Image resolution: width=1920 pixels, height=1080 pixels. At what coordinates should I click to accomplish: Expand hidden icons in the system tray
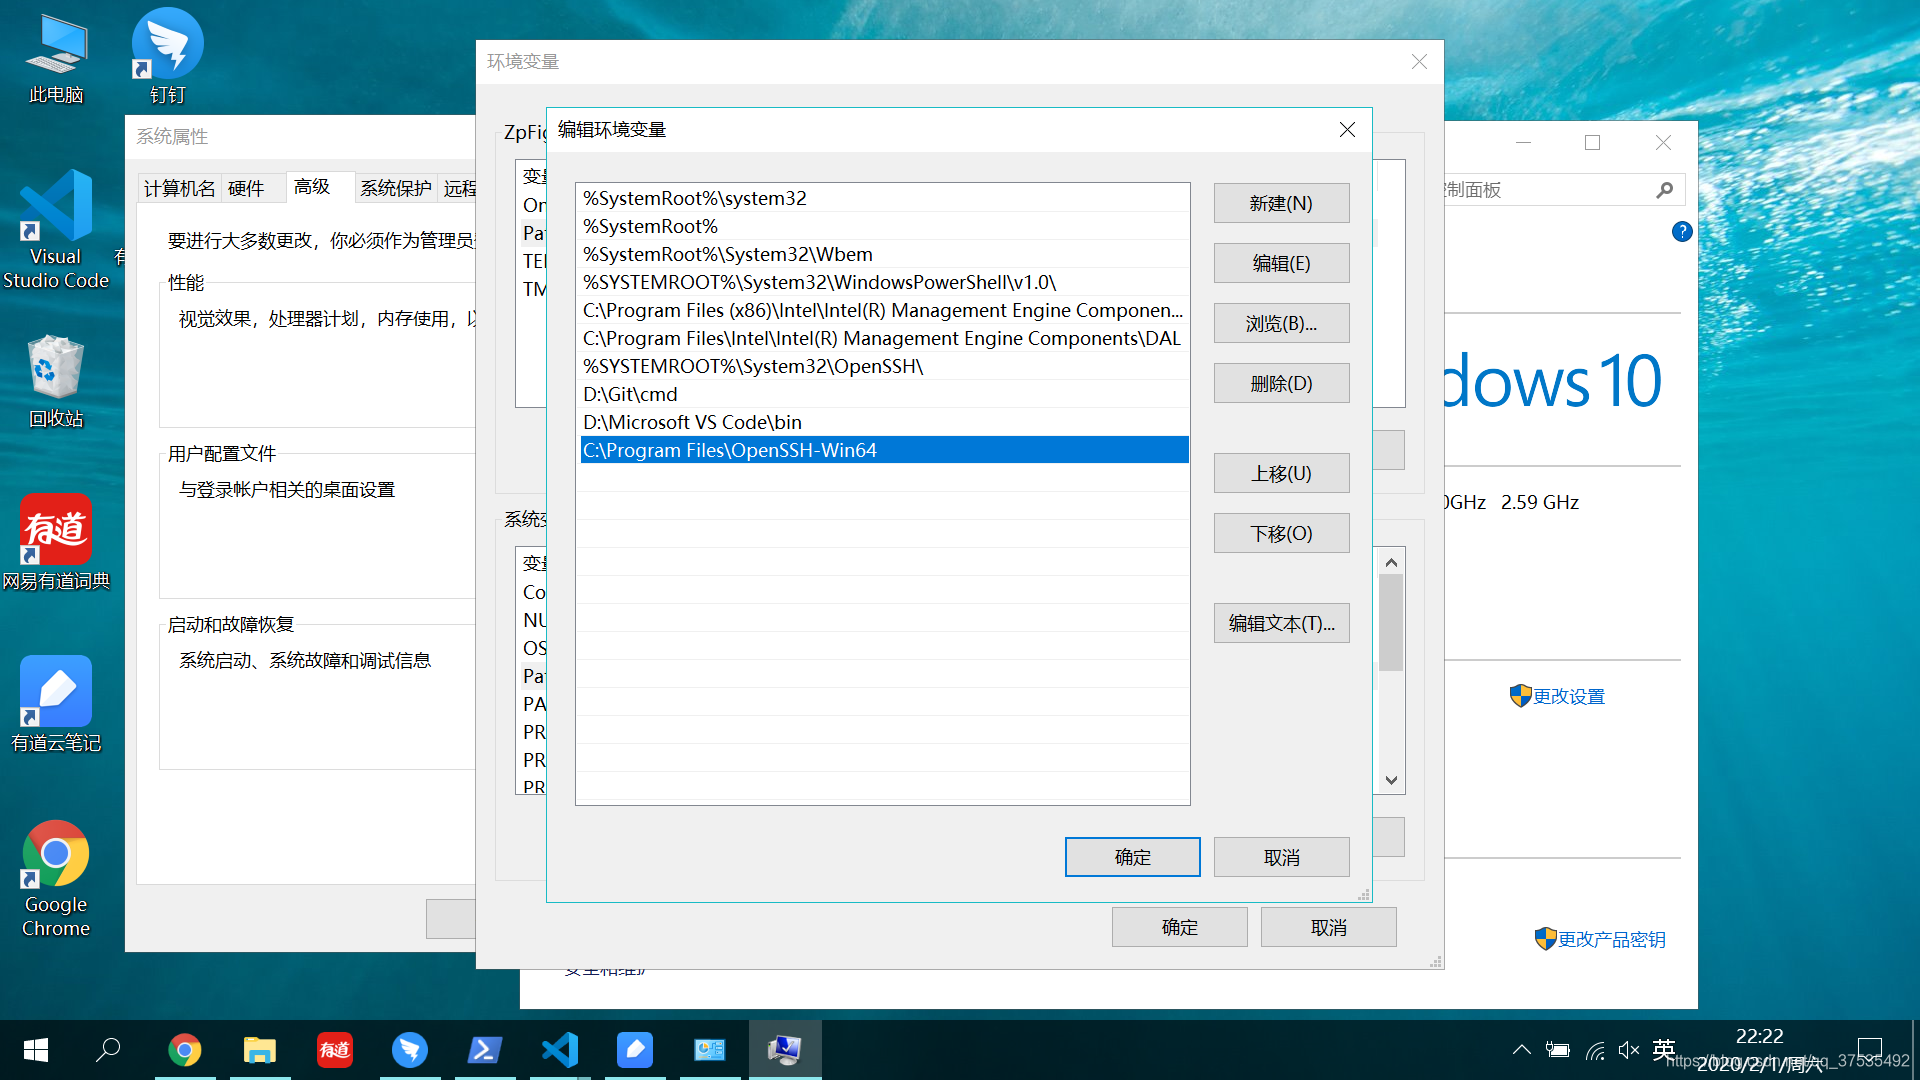tap(1521, 1049)
